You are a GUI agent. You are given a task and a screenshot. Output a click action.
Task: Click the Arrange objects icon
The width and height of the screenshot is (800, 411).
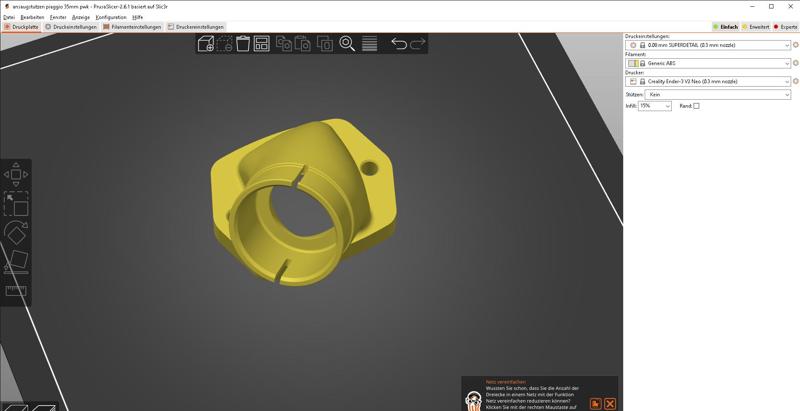click(x=262, y=44)
